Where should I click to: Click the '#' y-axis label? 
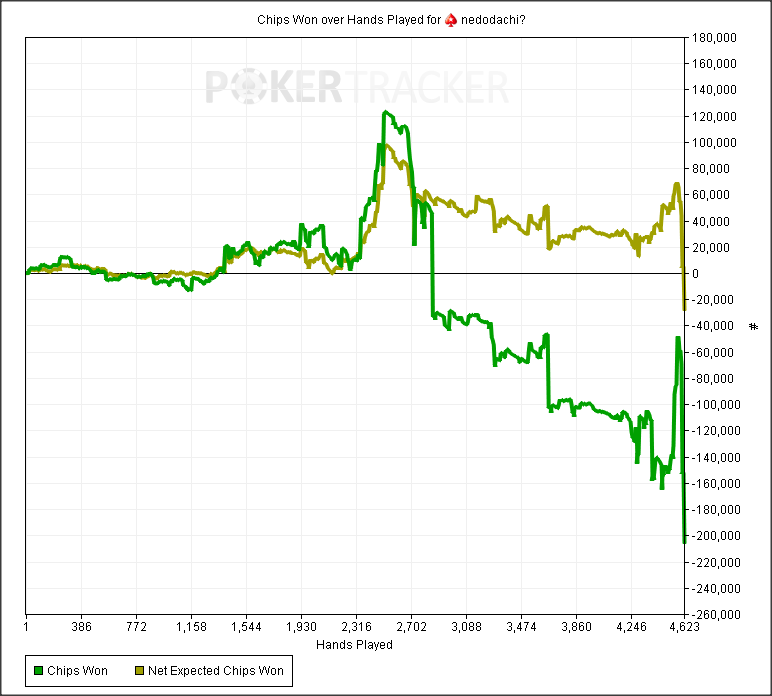(x=753, y=326)
